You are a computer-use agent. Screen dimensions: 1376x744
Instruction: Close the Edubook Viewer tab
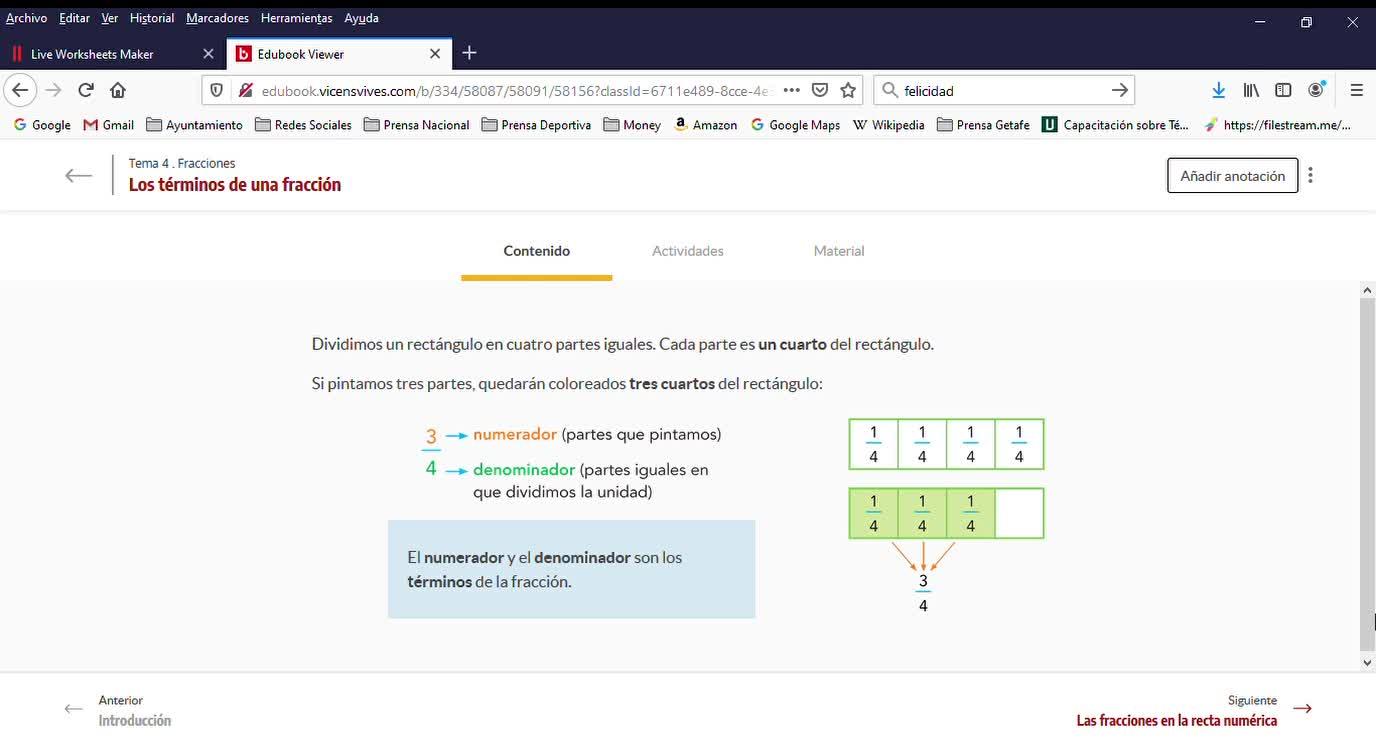pyautogui.click(x=435, y=54)
